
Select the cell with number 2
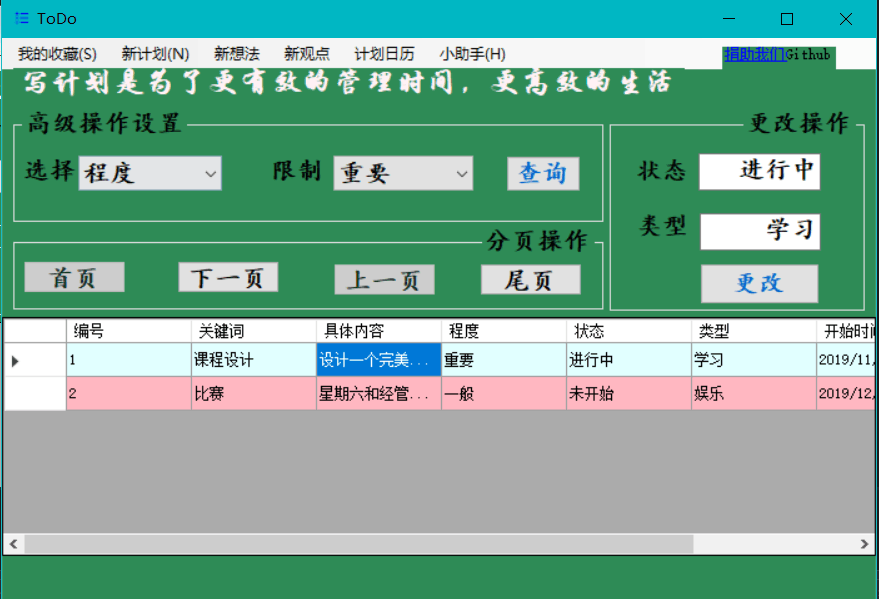click(x=129, y=393)
